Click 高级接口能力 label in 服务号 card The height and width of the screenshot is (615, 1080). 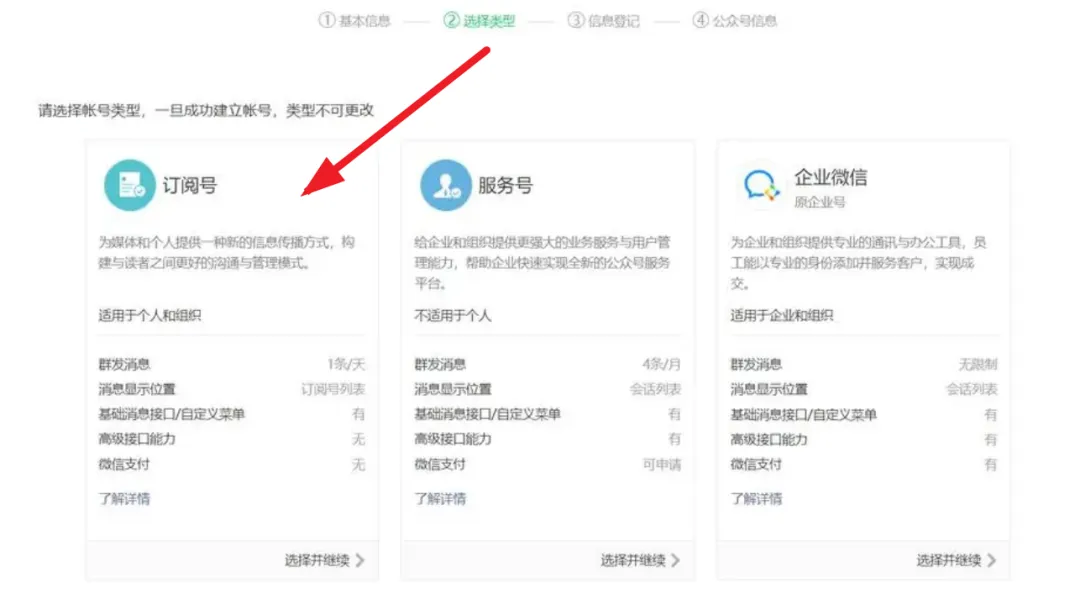point(453,439)
